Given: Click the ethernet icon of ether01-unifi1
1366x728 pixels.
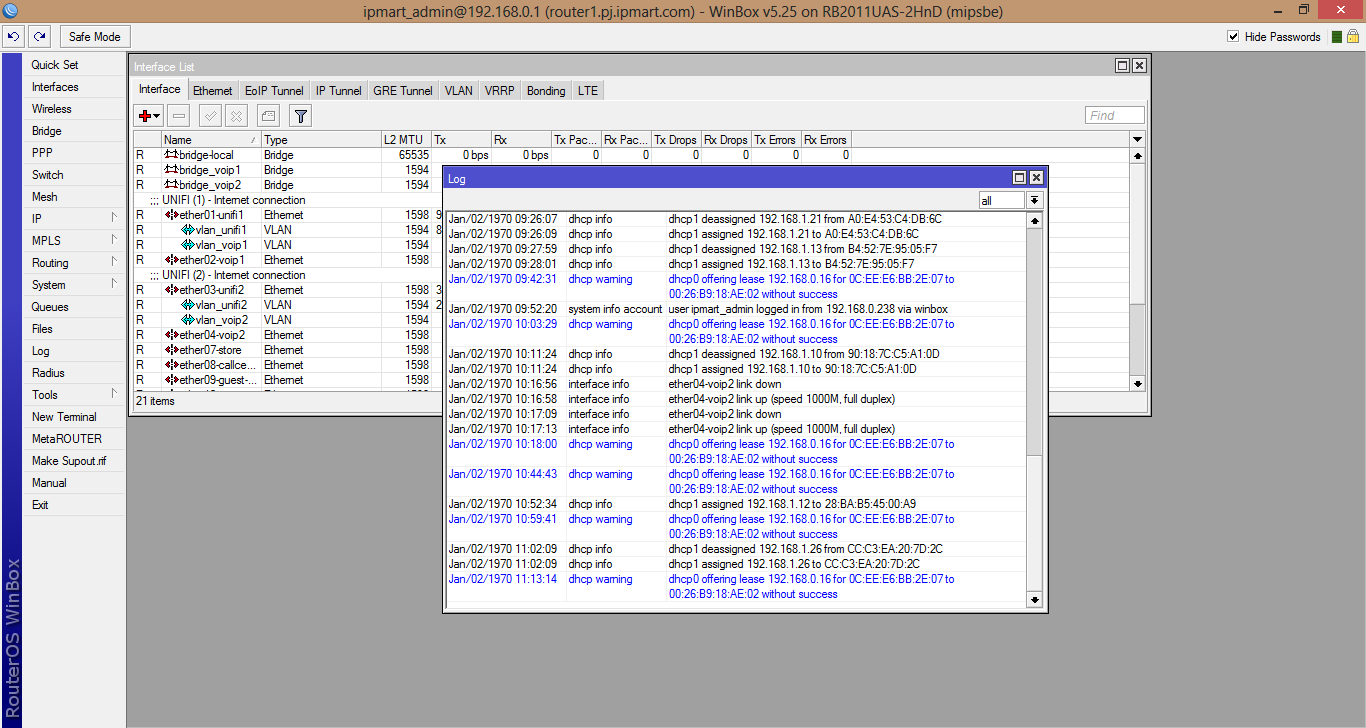Looking at the screenshot, I should (x=171, y=215).
